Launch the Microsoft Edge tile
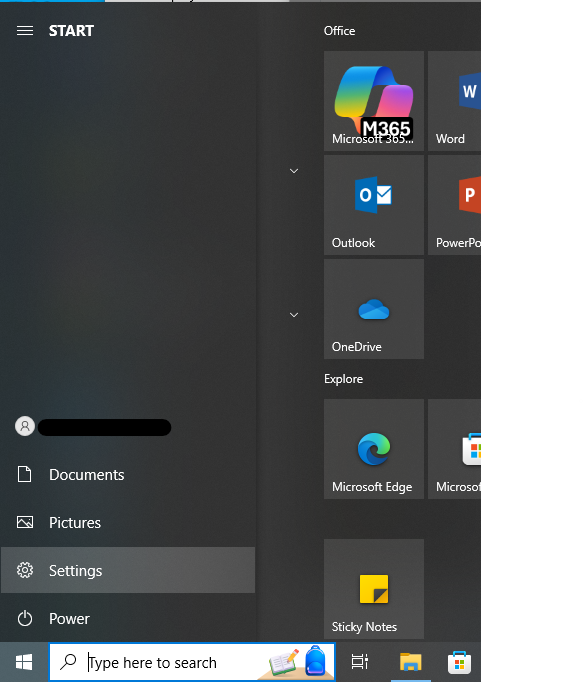583x682 pixels. (374, 449)
